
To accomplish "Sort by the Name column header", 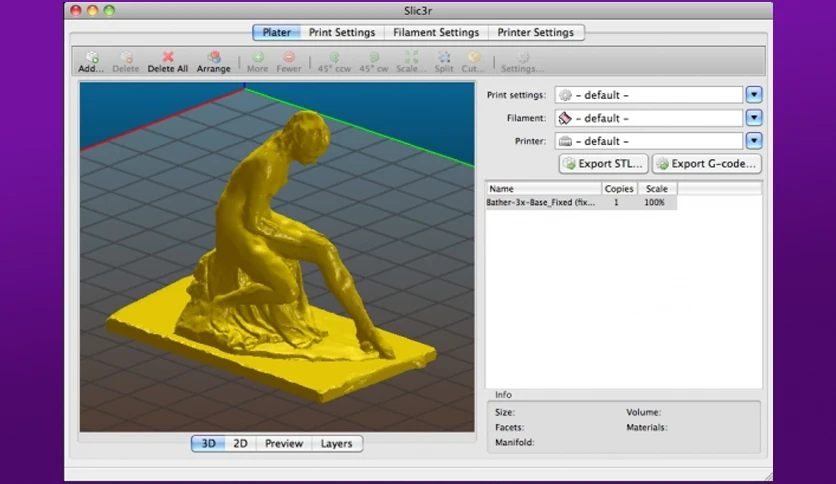I will click(x=544, y=189).
